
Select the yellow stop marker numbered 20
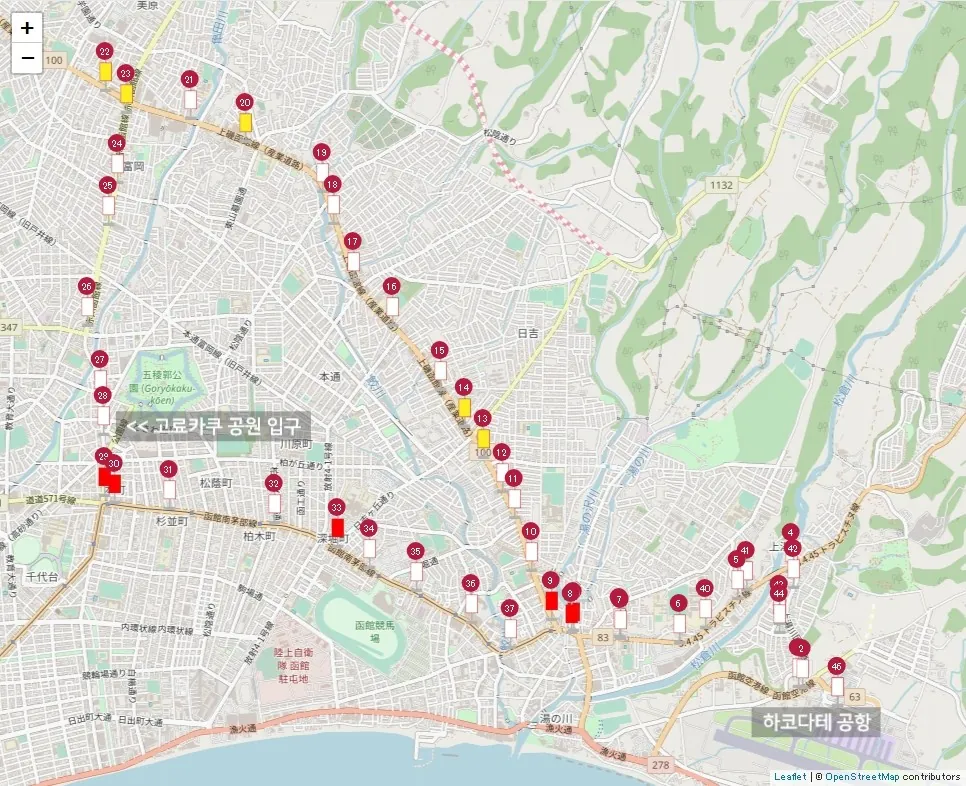click(245, 122)
